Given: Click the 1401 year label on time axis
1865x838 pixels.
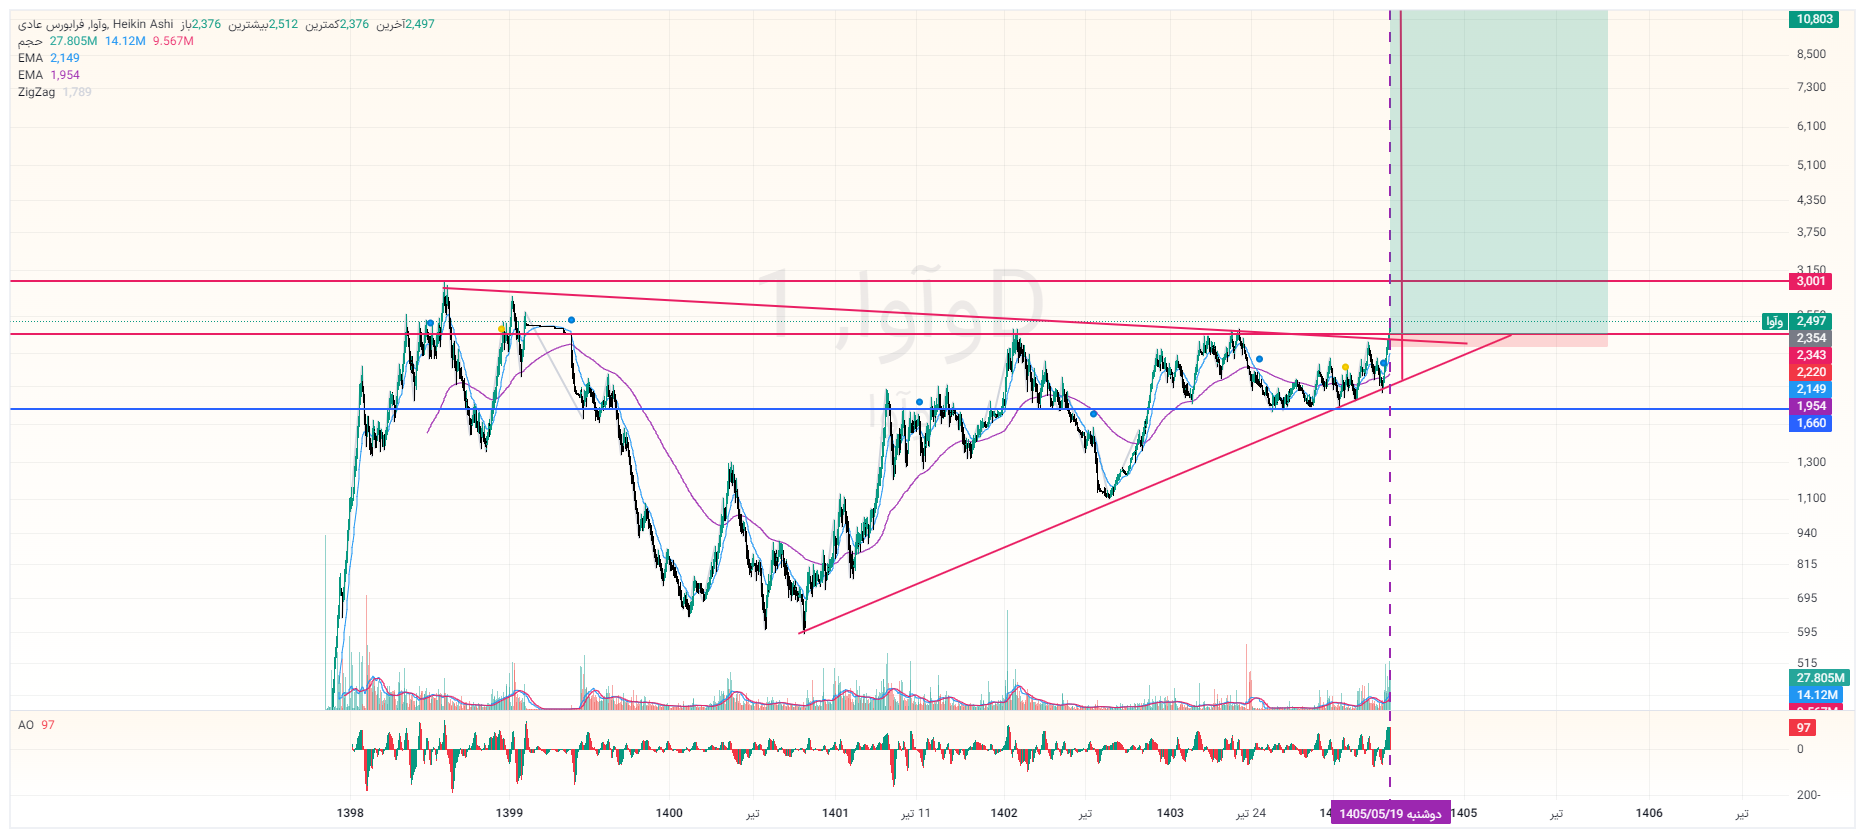Looking at the screenshot, I should tap(835, 813).
